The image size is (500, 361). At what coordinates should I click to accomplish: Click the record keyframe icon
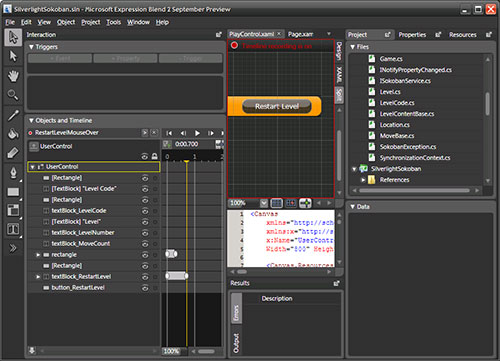point(166,144)
